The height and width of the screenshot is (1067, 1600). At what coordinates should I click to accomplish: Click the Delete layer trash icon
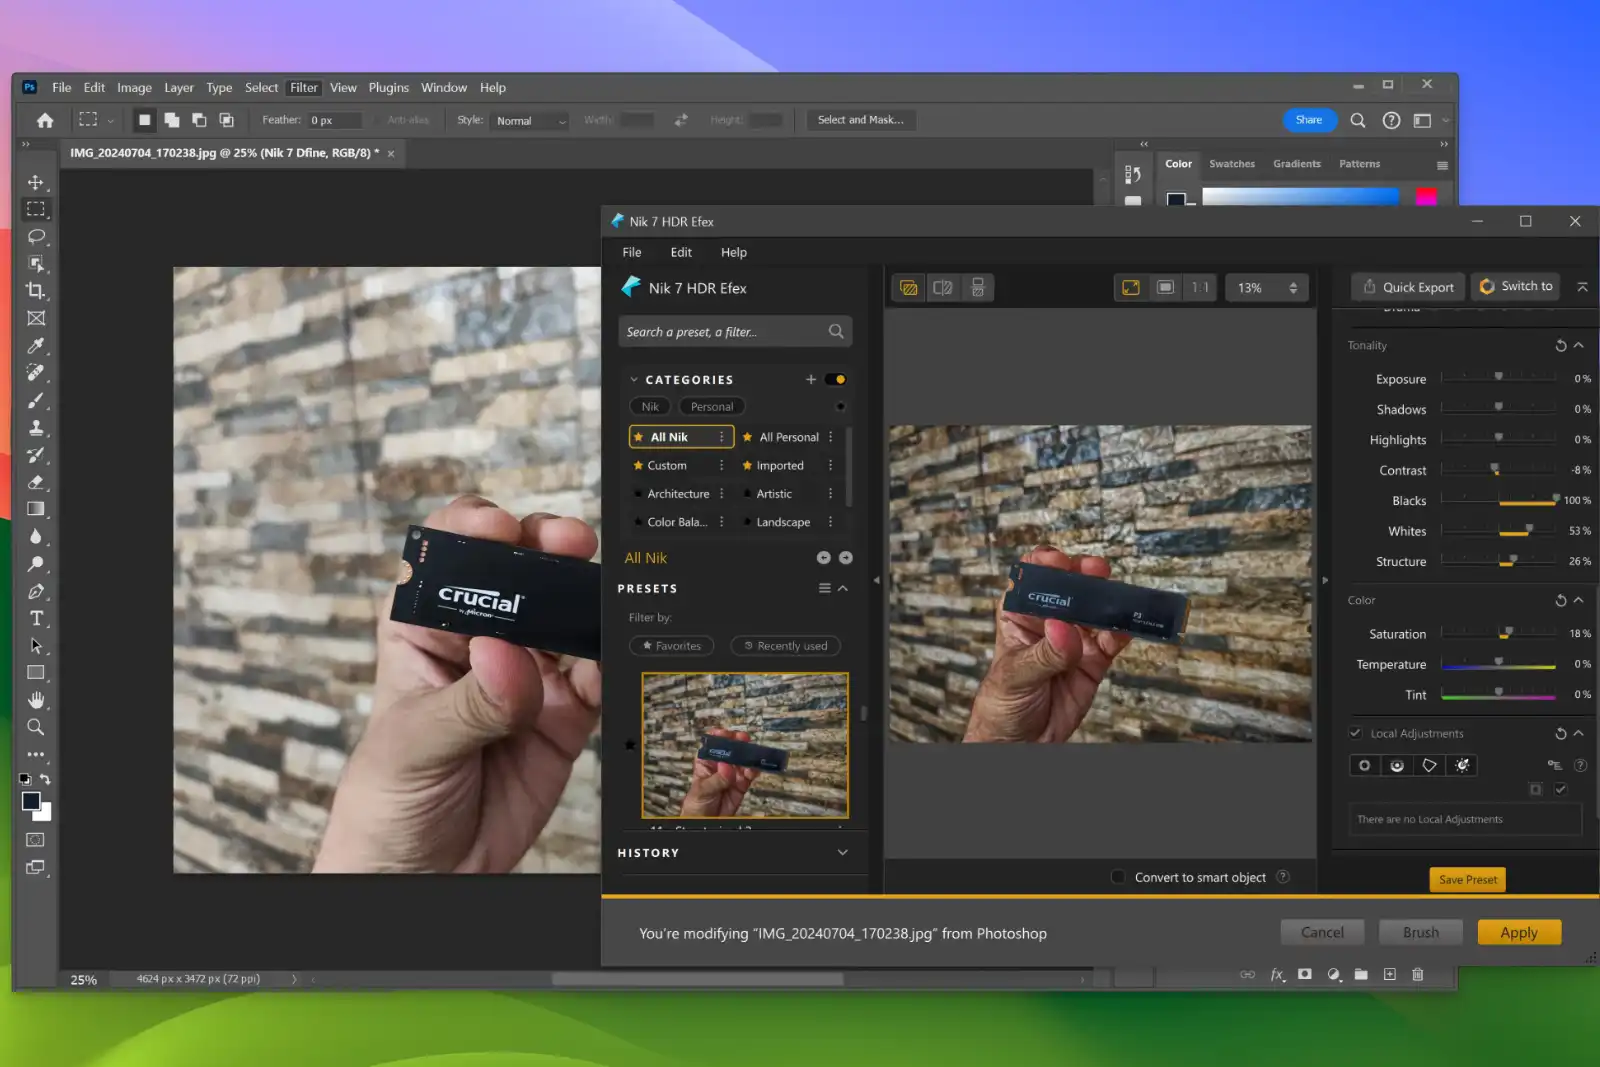pos(1417,975)
